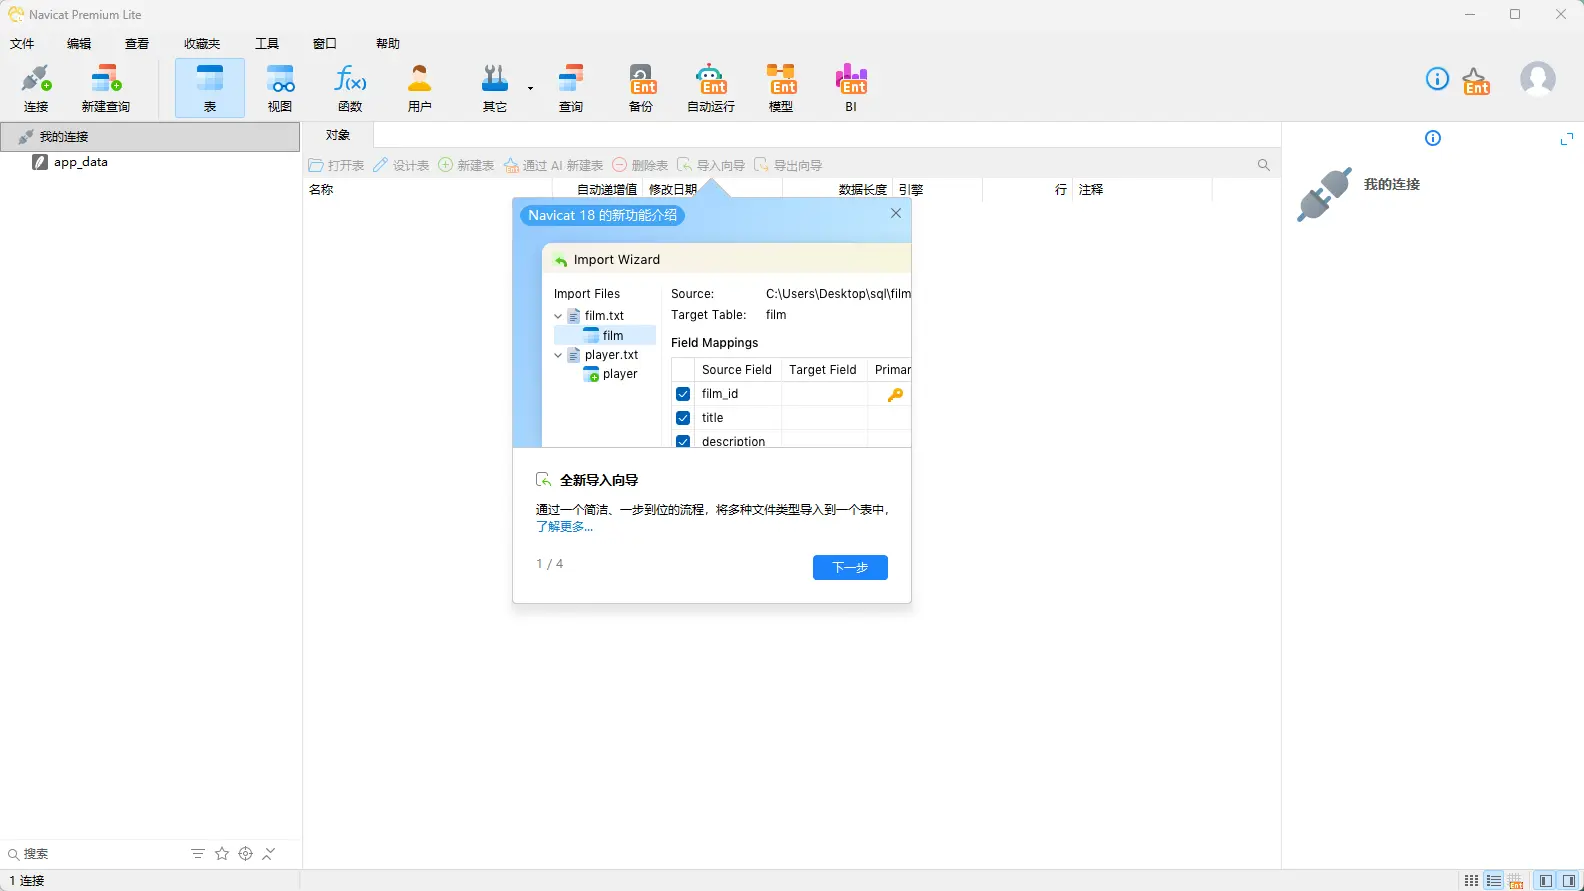Select the 对象 tab
This screenshot has width=1584, height=891.
[x=338, y=135]
